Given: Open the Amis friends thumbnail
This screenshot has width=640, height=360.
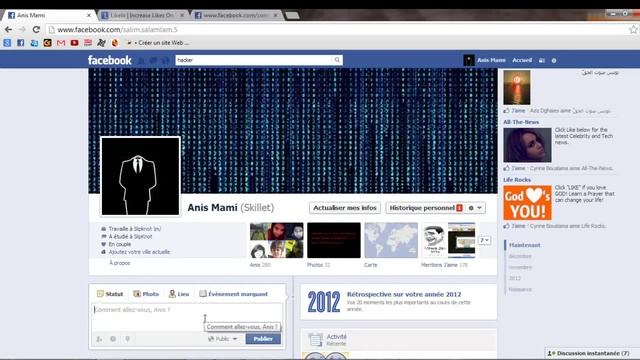Looking at the screenshot, I should pos(277,240).
